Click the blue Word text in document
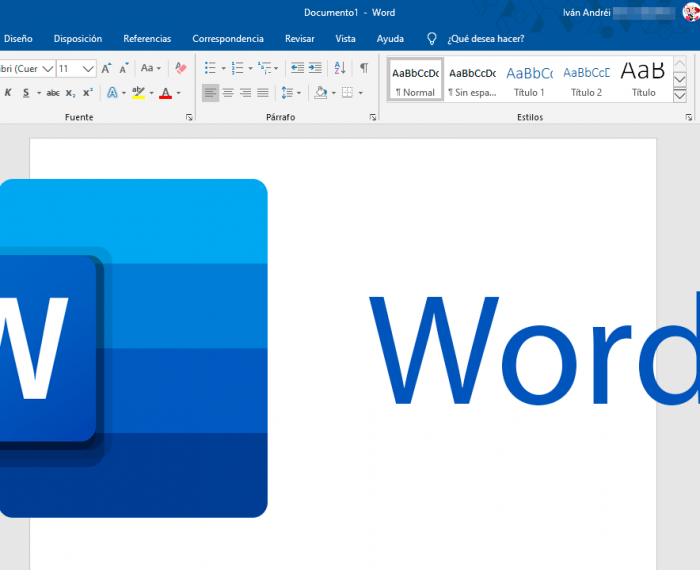 click(x=534, y=348)
